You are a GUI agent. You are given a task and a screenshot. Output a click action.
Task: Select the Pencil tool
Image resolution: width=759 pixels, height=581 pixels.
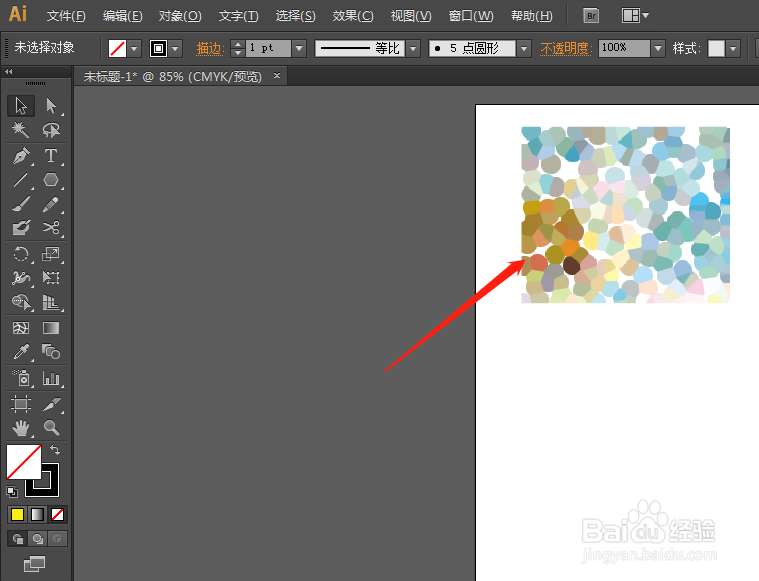tap(51, 204)
